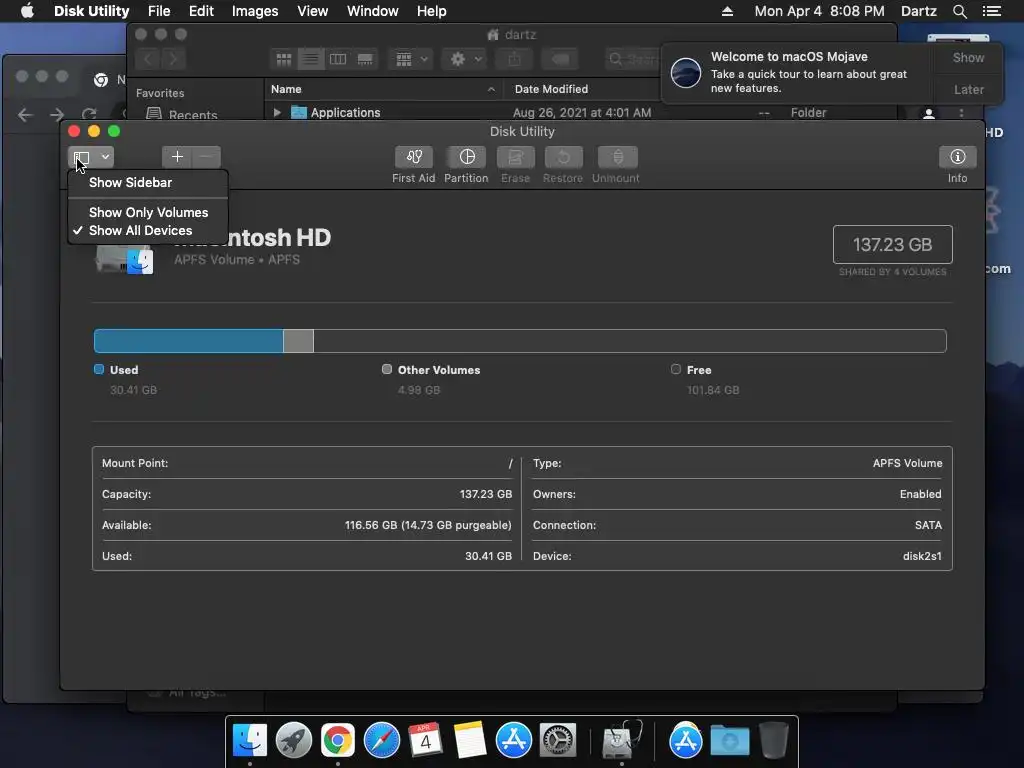Click the Macintosh HD disk icon
This screenshot has height=768, width=1024.
pos(125,259)
